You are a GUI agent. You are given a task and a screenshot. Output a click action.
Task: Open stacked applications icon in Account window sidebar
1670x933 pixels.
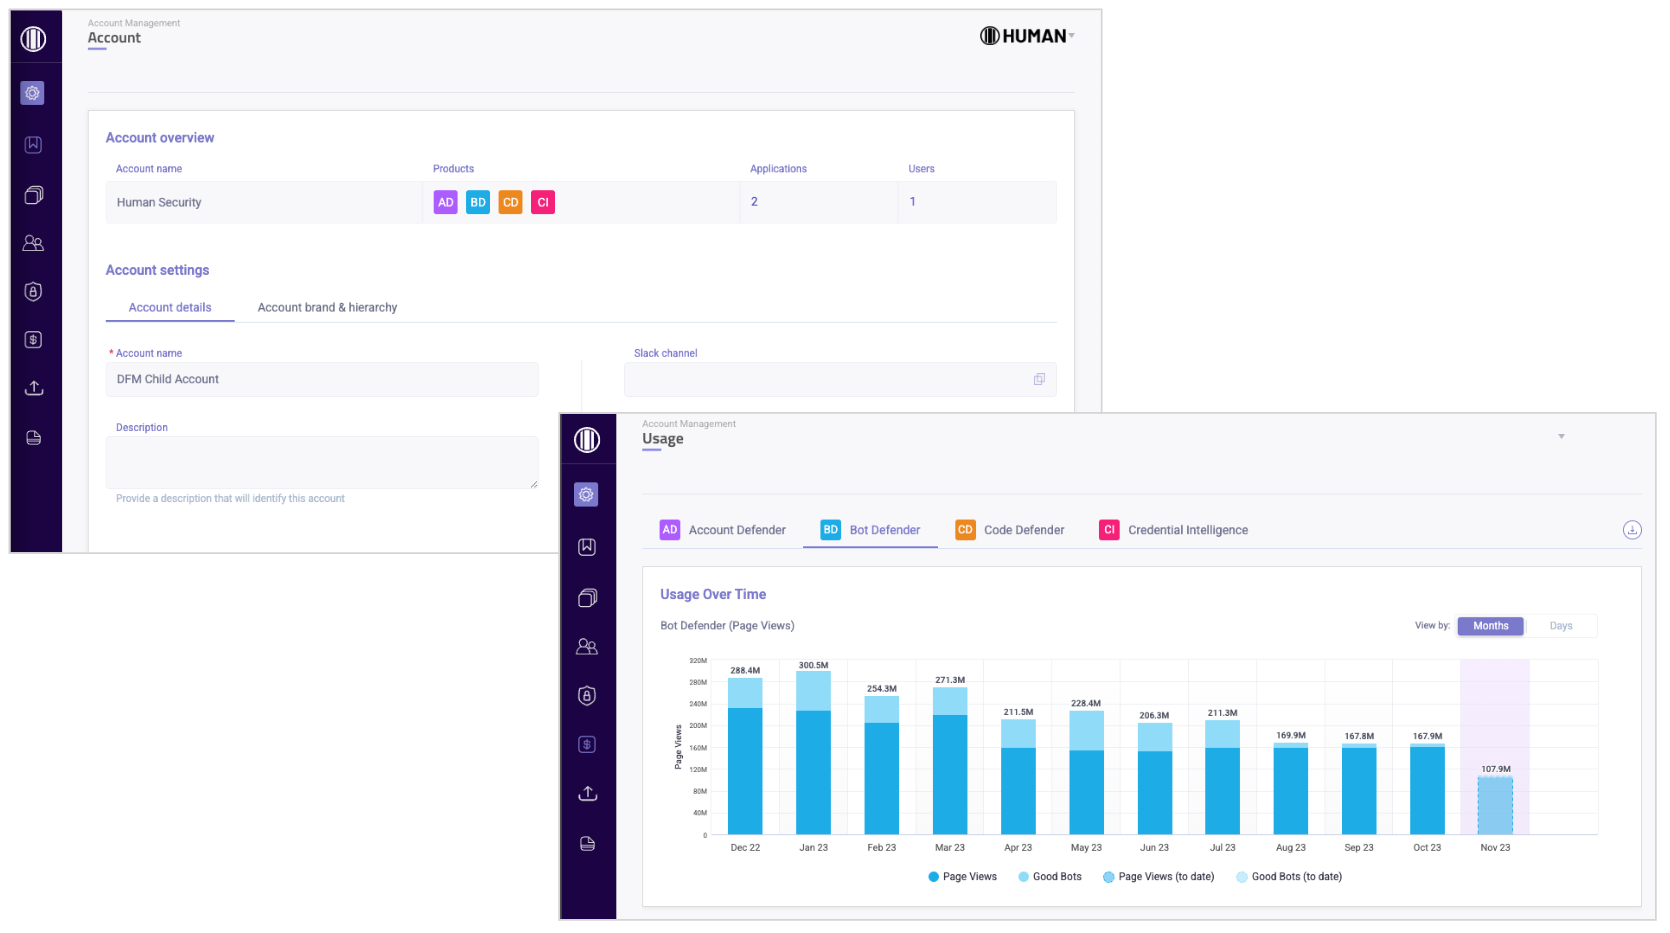point(33,195)
